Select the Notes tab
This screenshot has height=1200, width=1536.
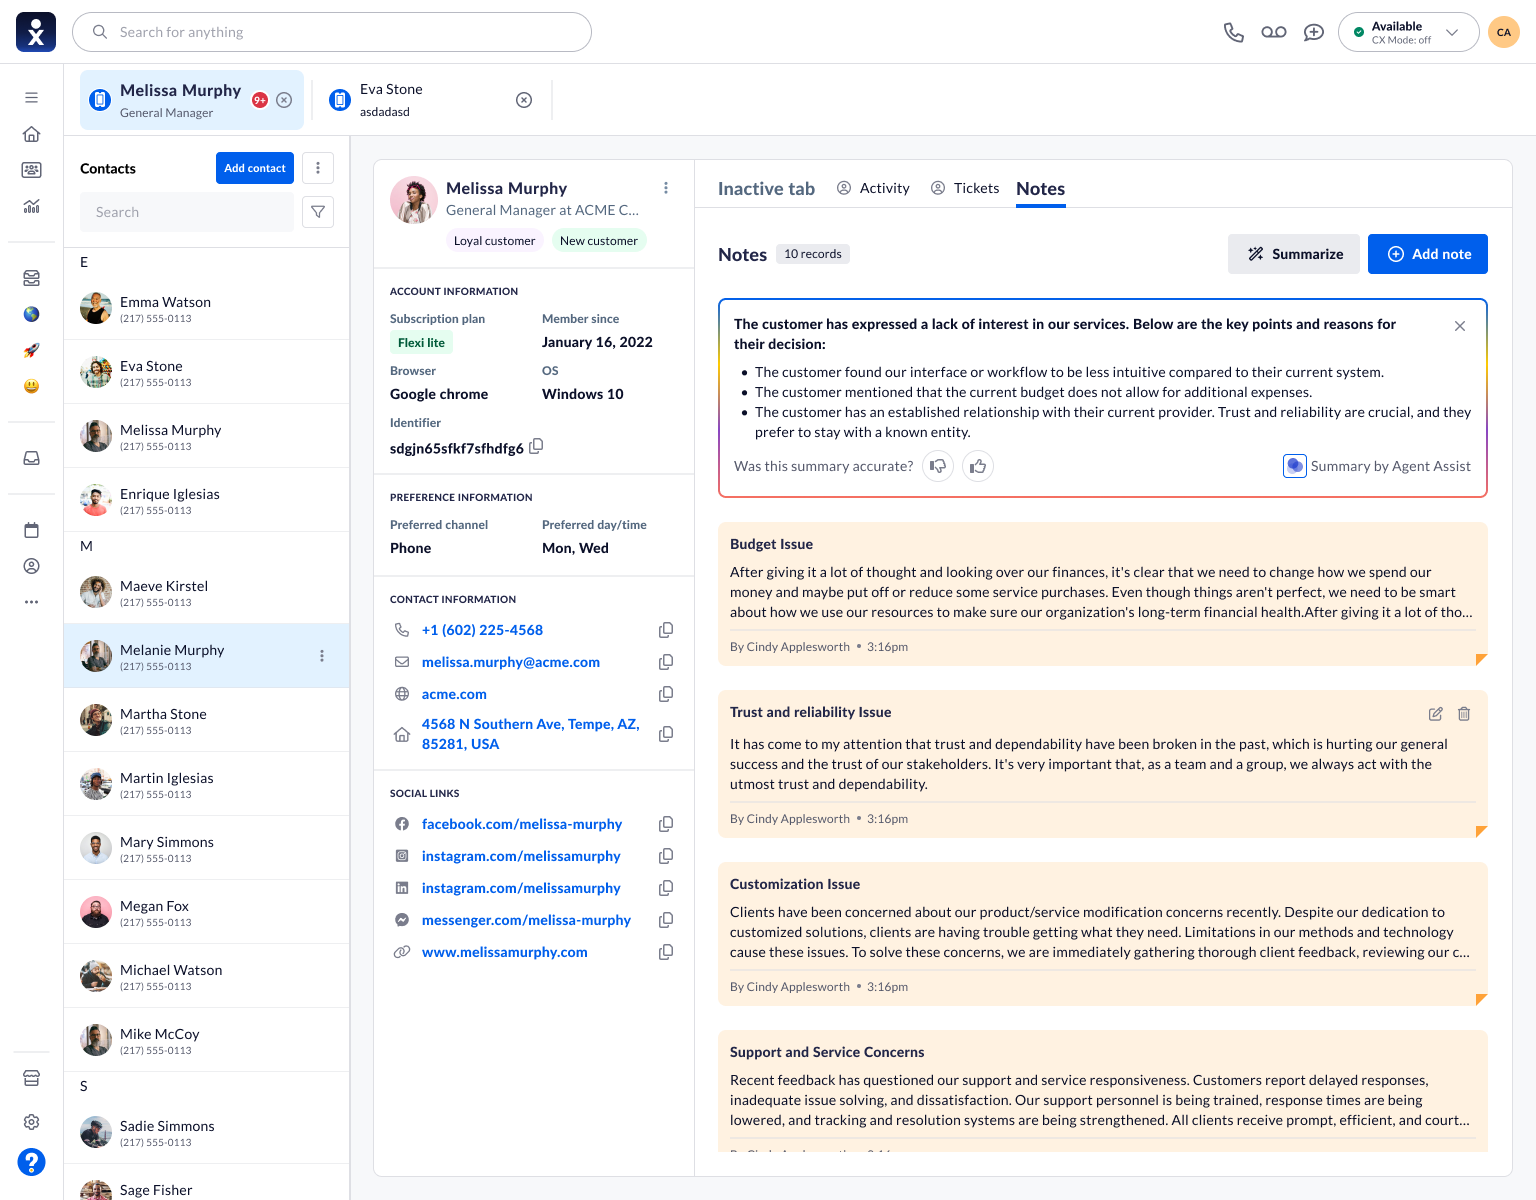tap(1041, 189)
